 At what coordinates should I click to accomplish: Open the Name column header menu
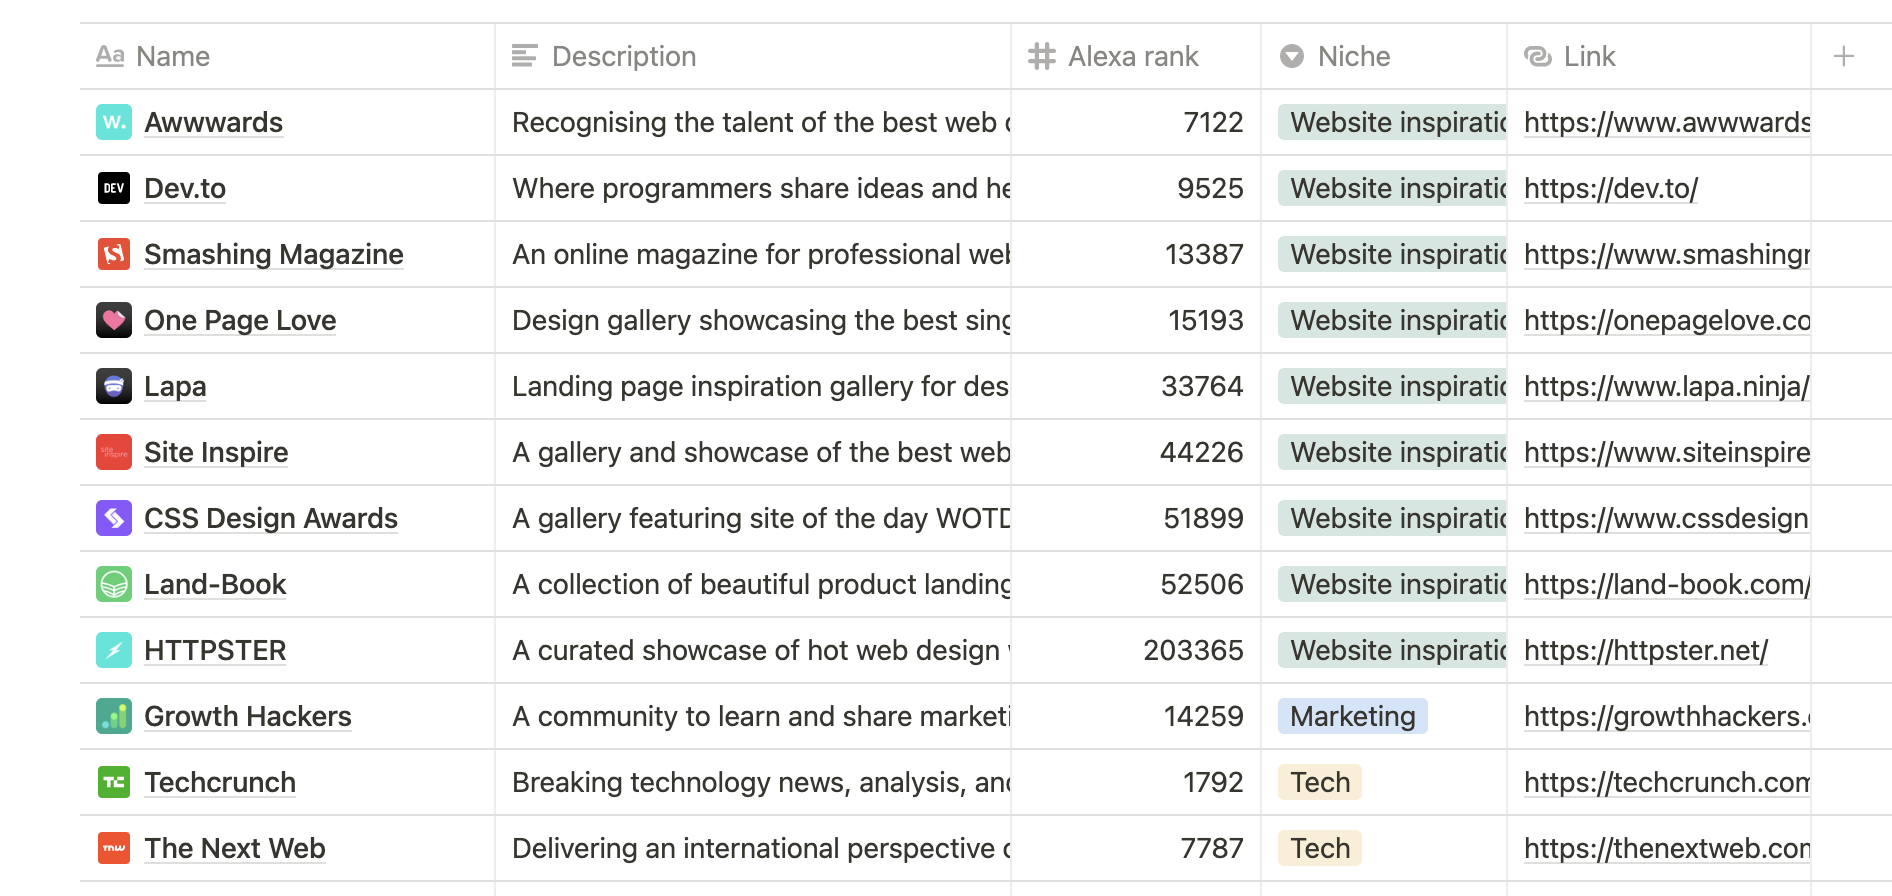tap(287, 56)
